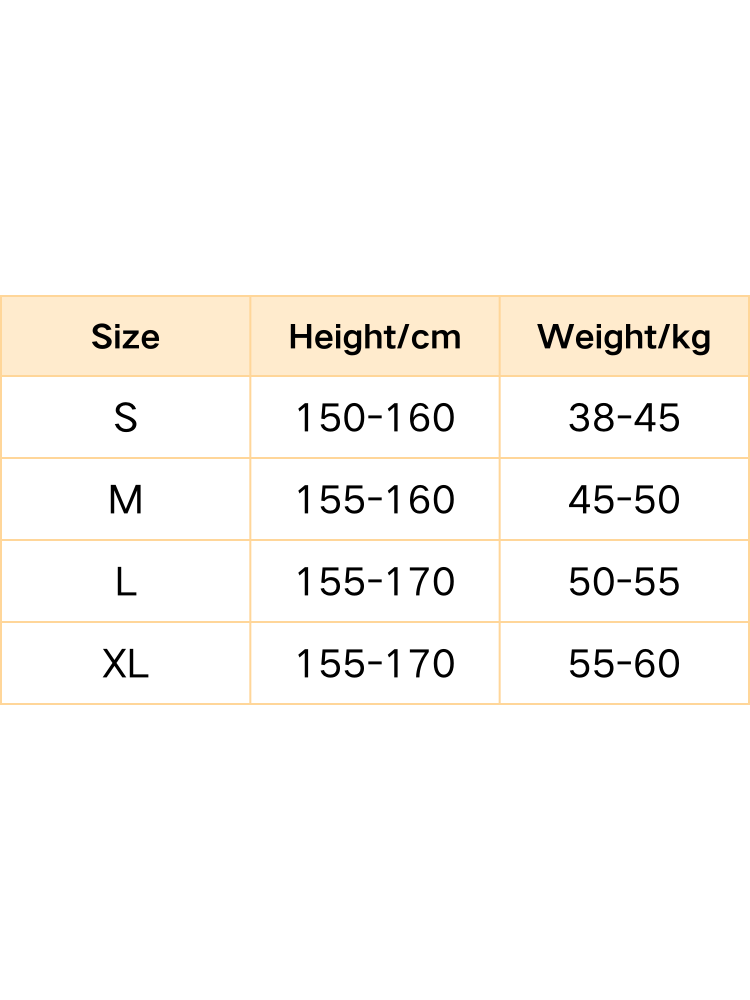Select the XL size cell
Viewport: 750px width, 1000px height.
pos(125,664)
